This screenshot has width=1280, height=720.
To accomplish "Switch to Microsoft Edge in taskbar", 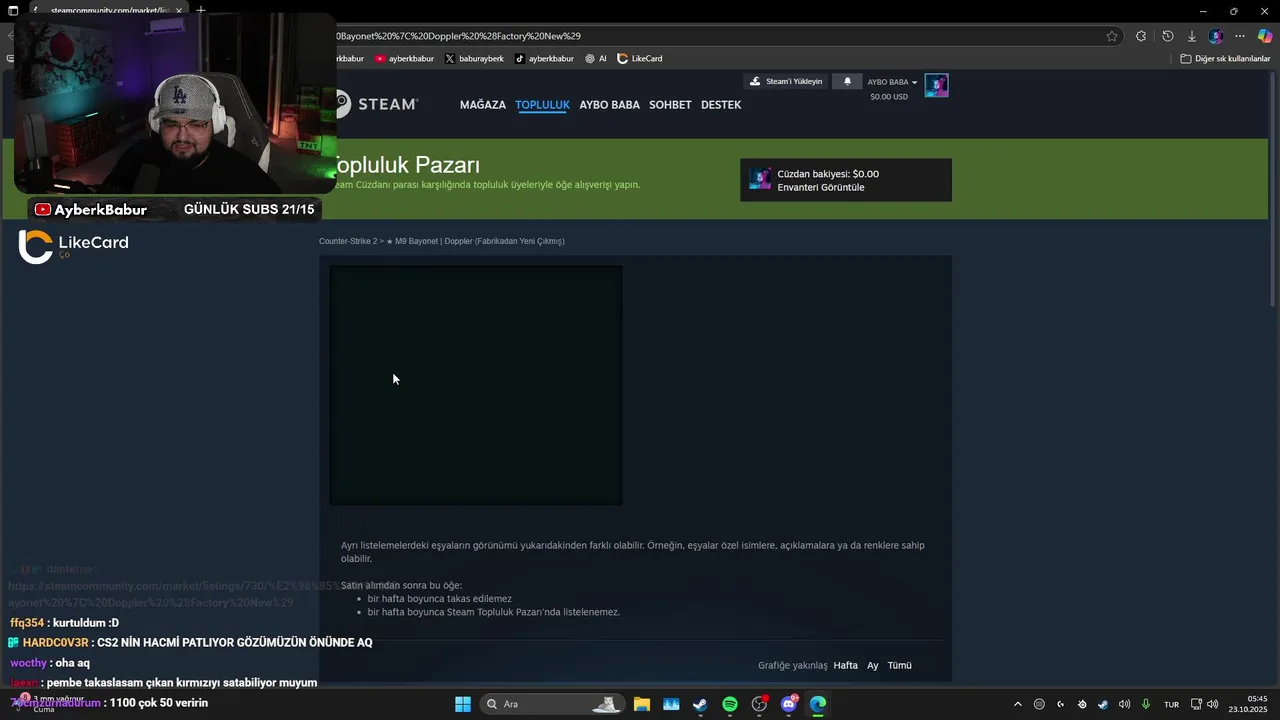I will pyautogui.click(x=818, y=704).
